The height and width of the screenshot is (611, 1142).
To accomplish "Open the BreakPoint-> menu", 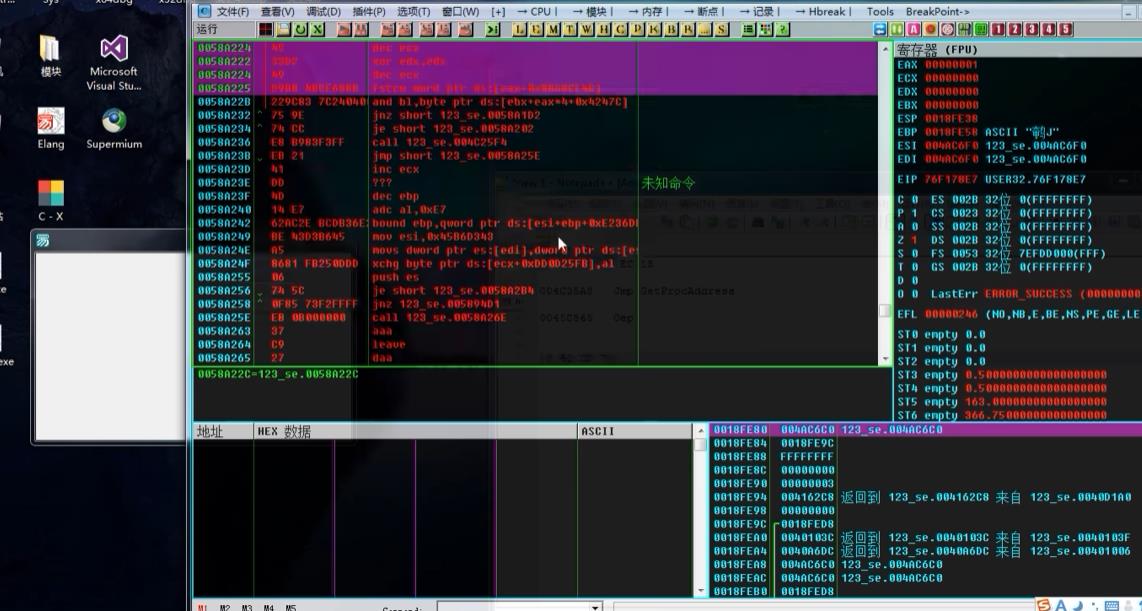I will (x=937, y=12).
